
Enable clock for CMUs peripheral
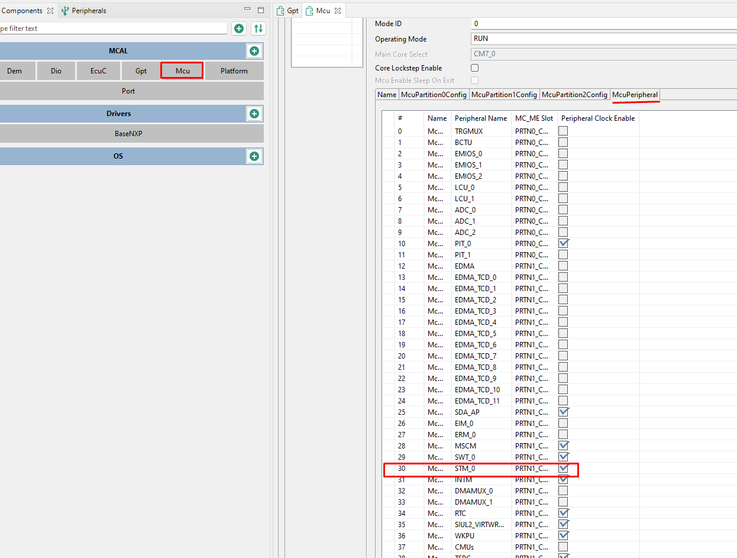point(563,547)
